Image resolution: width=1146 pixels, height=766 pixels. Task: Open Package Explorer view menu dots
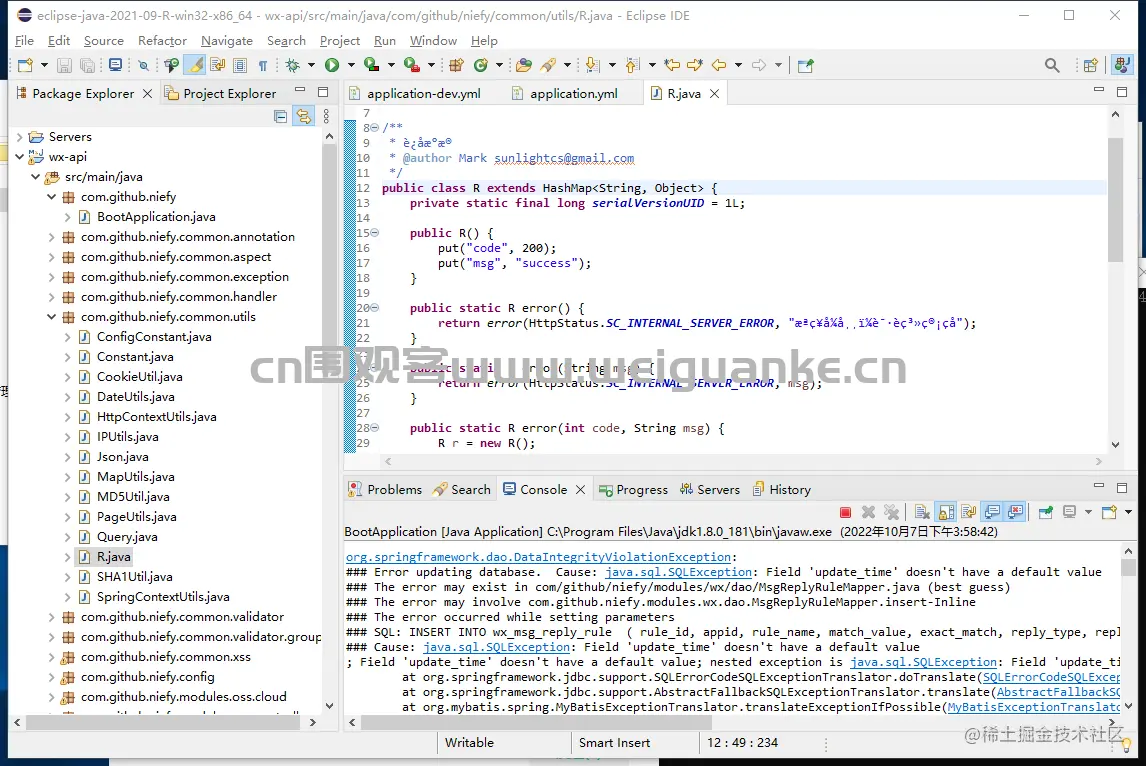pyautogui.click(x=326, y=116)
